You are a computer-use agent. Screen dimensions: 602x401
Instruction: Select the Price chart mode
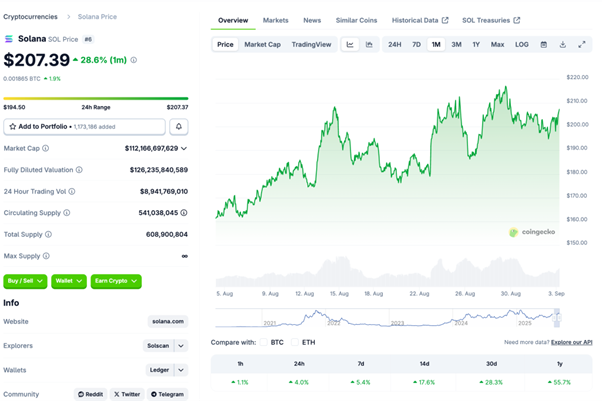click(225, 45)
